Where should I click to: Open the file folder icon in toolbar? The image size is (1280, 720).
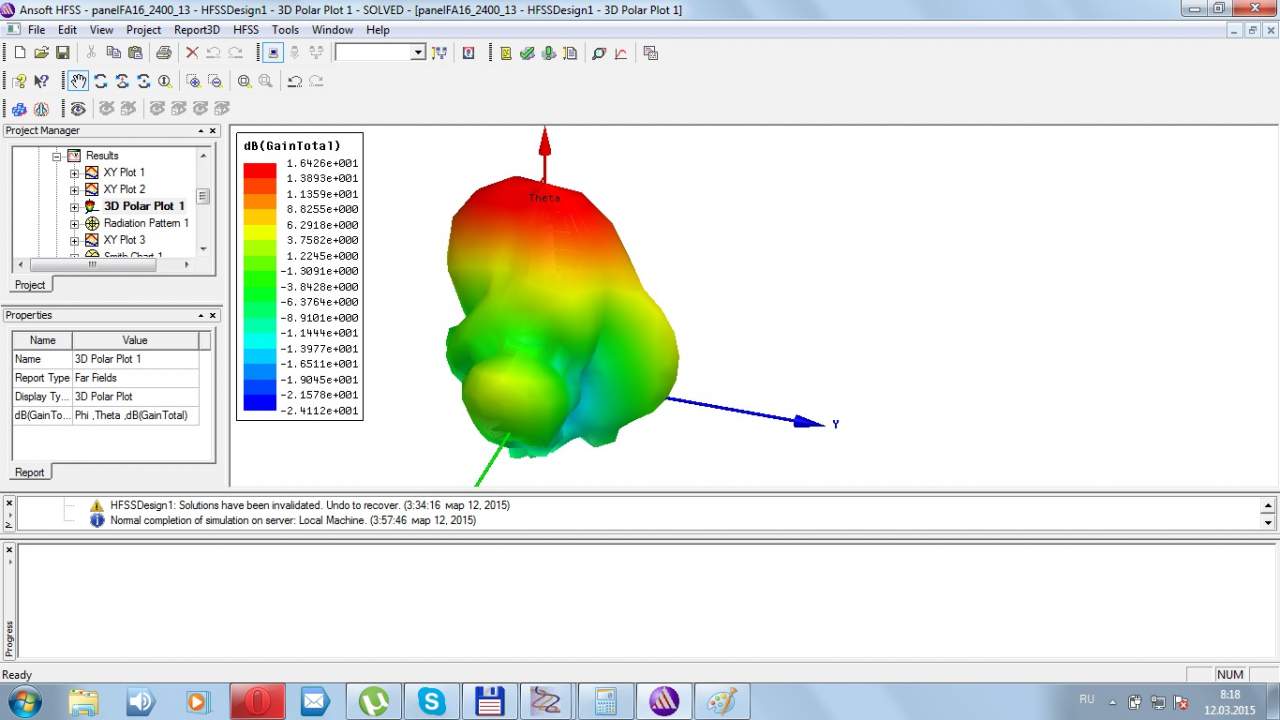click(41, 53)
